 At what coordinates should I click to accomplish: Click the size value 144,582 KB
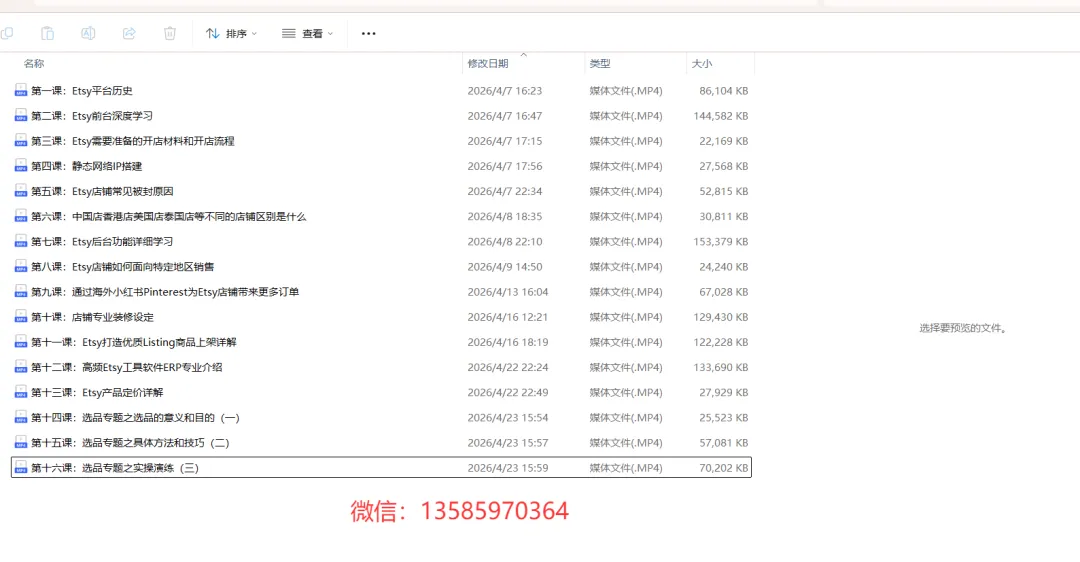720,116
